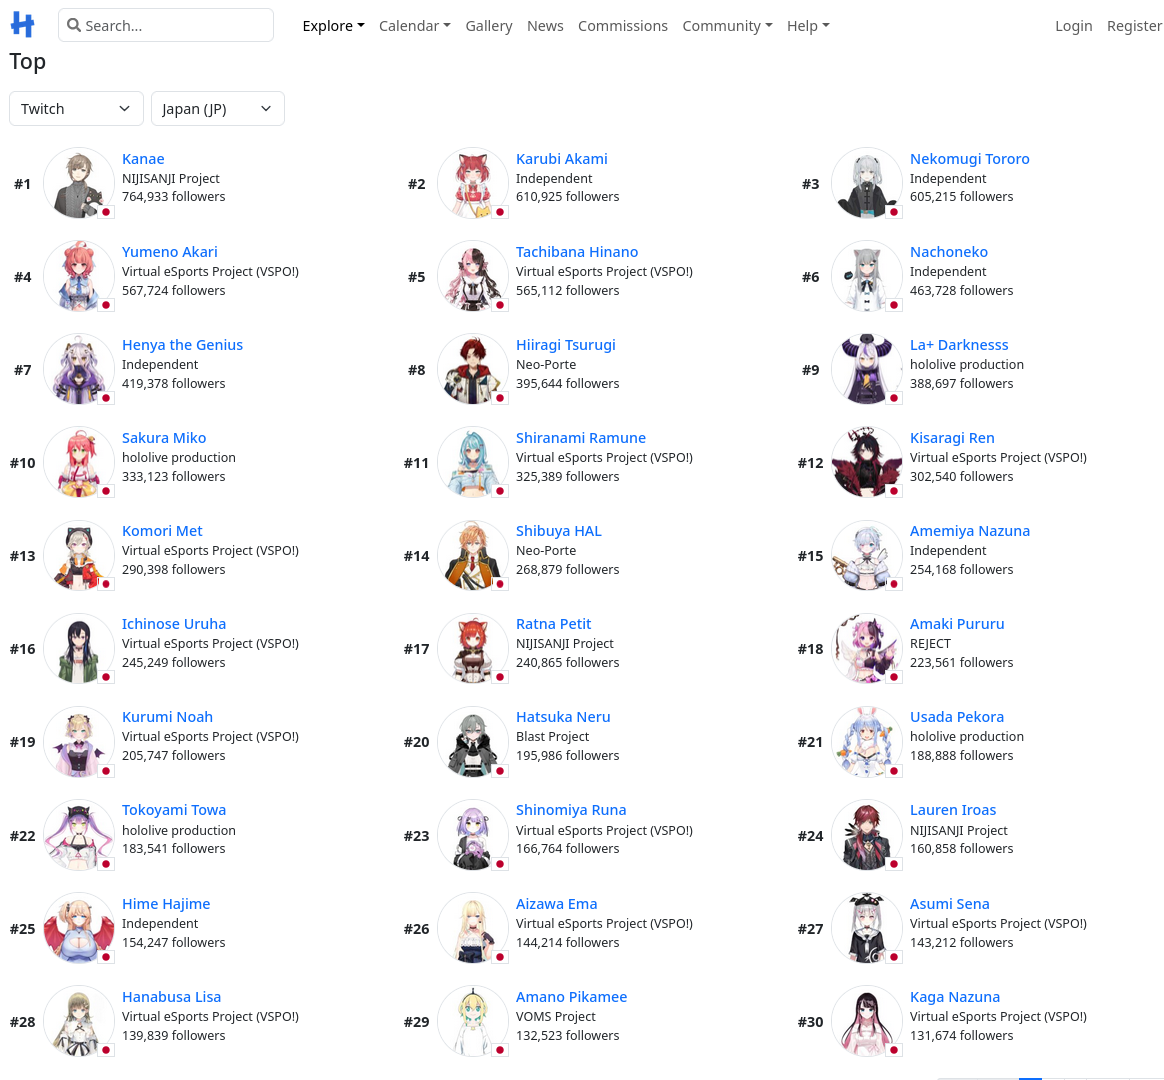
Task: Open Kanae's avatar thumbnail
Action: point(79,183)
